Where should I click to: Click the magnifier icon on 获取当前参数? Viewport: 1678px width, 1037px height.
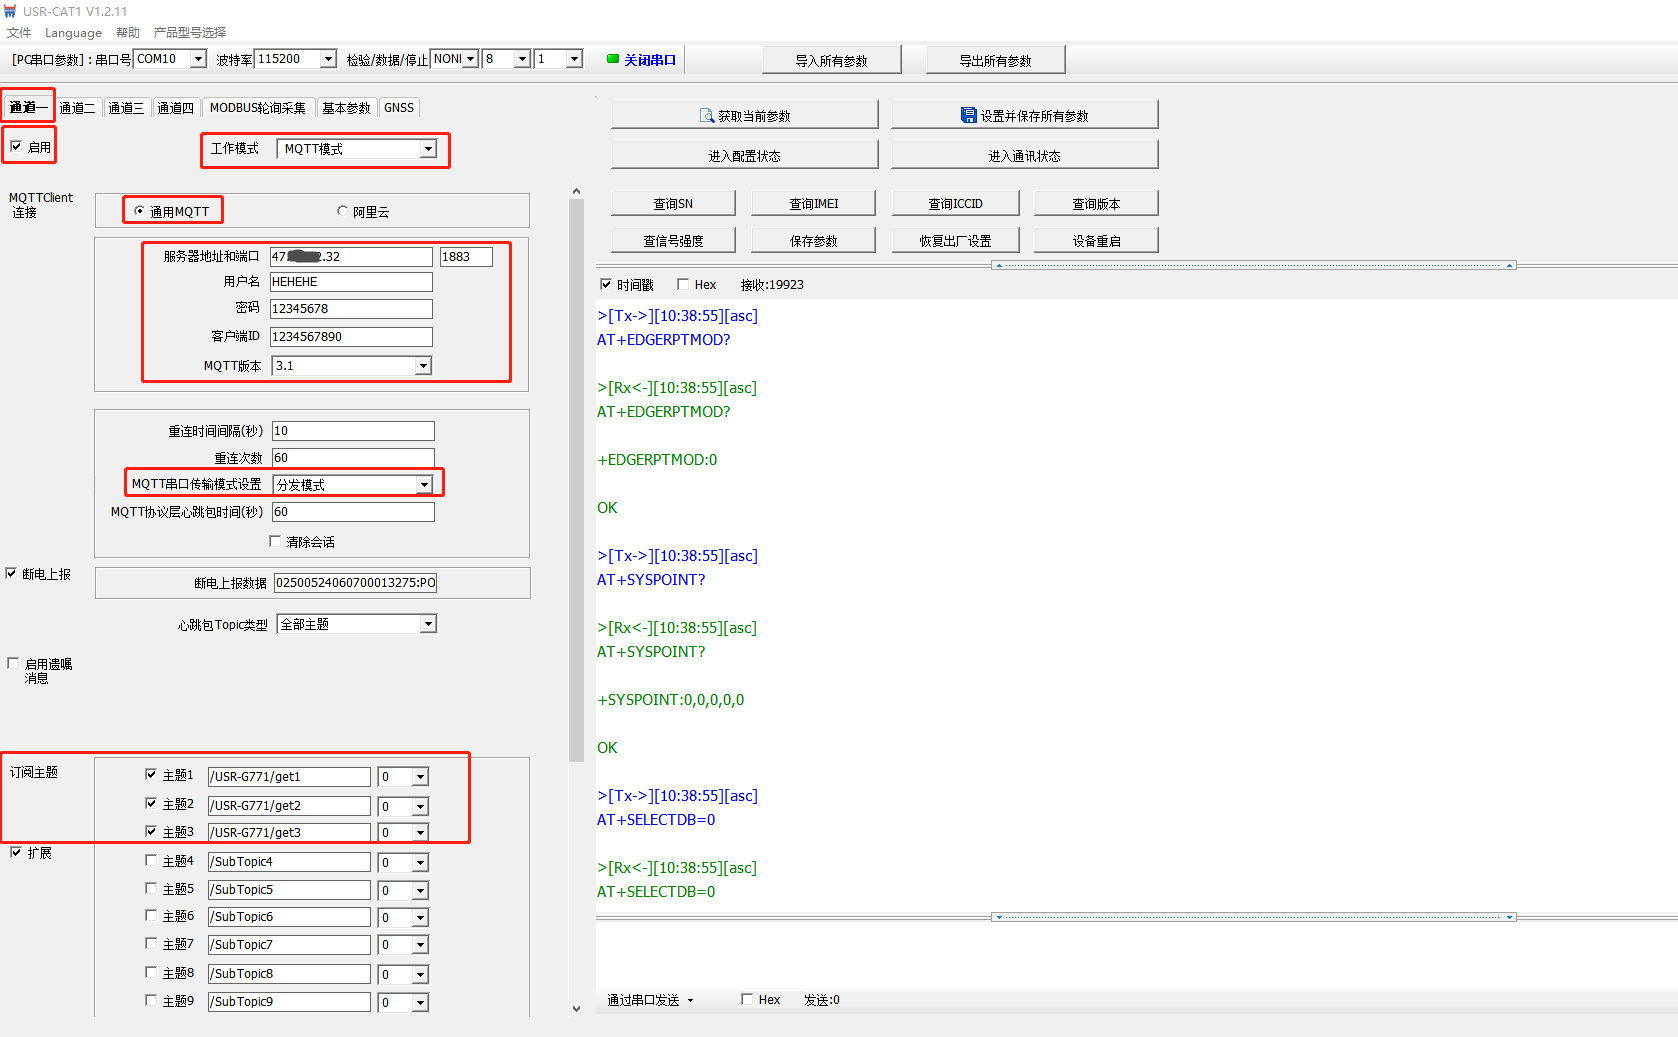pos(706,116)
